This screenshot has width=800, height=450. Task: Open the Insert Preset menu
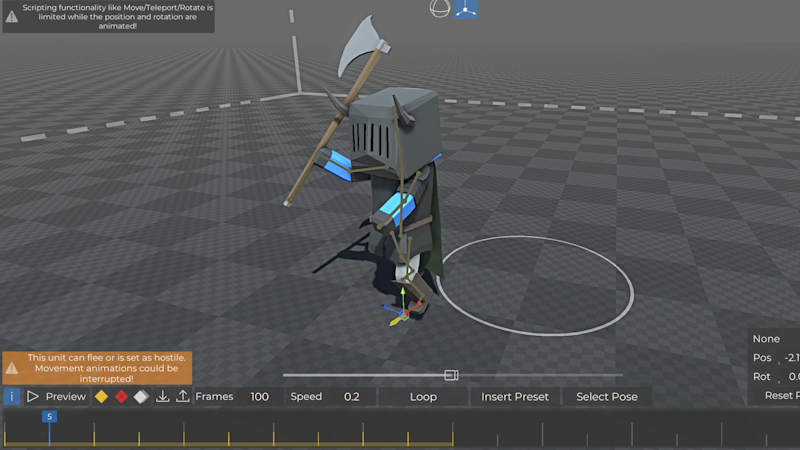tap(515, 397)
